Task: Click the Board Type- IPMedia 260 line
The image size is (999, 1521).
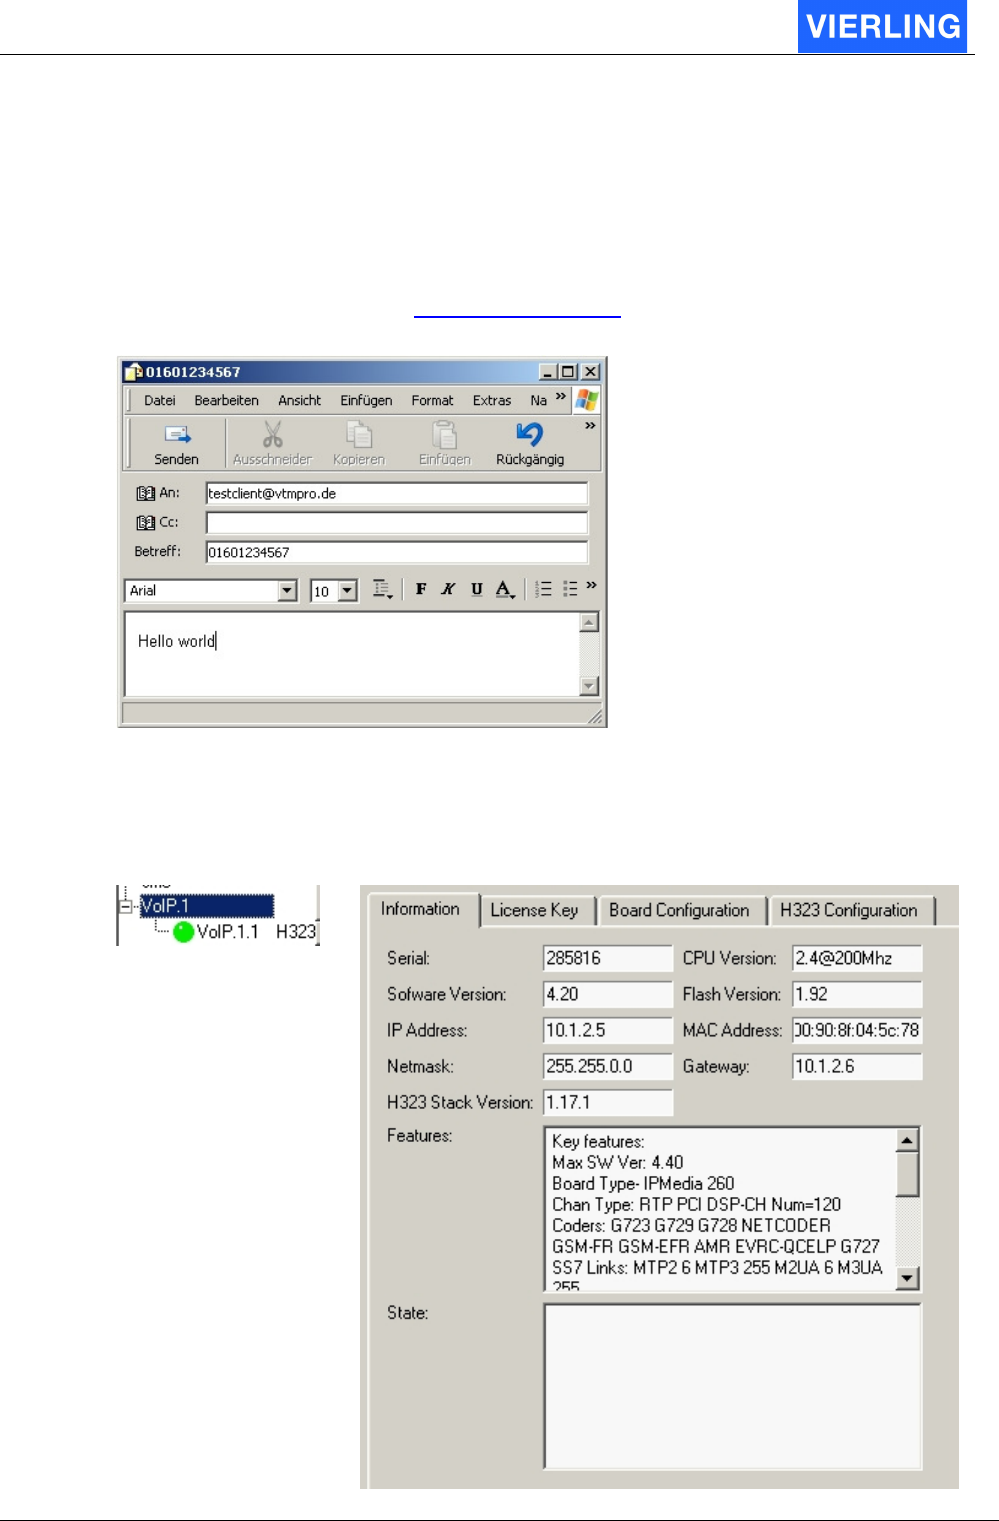Action: click(643, 1183)
